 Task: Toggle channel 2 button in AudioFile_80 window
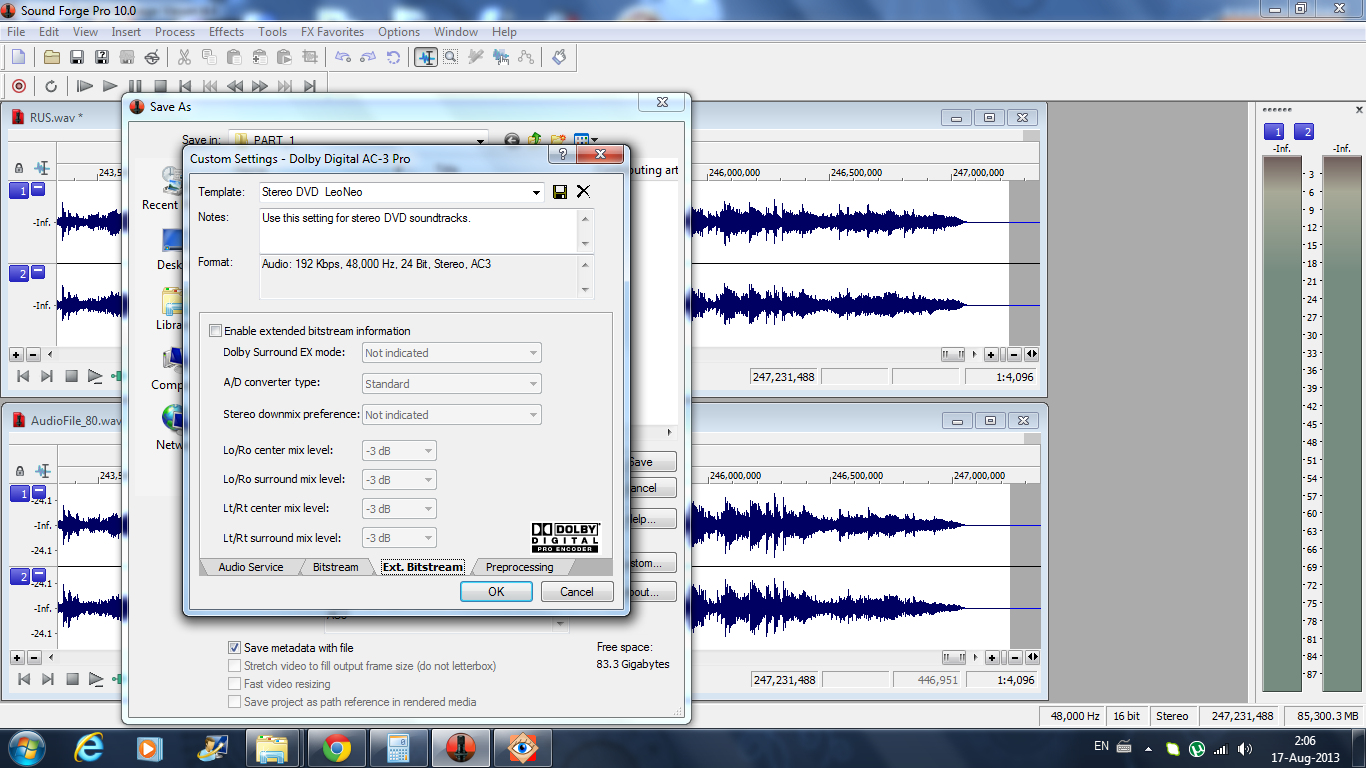[x=19, y=577]
